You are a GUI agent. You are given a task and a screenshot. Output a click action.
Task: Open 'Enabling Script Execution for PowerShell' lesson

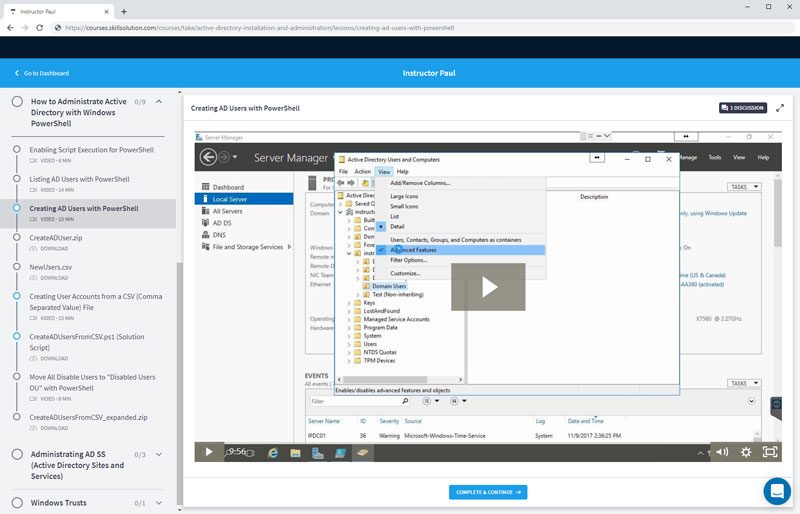click(x=91, y=150)
